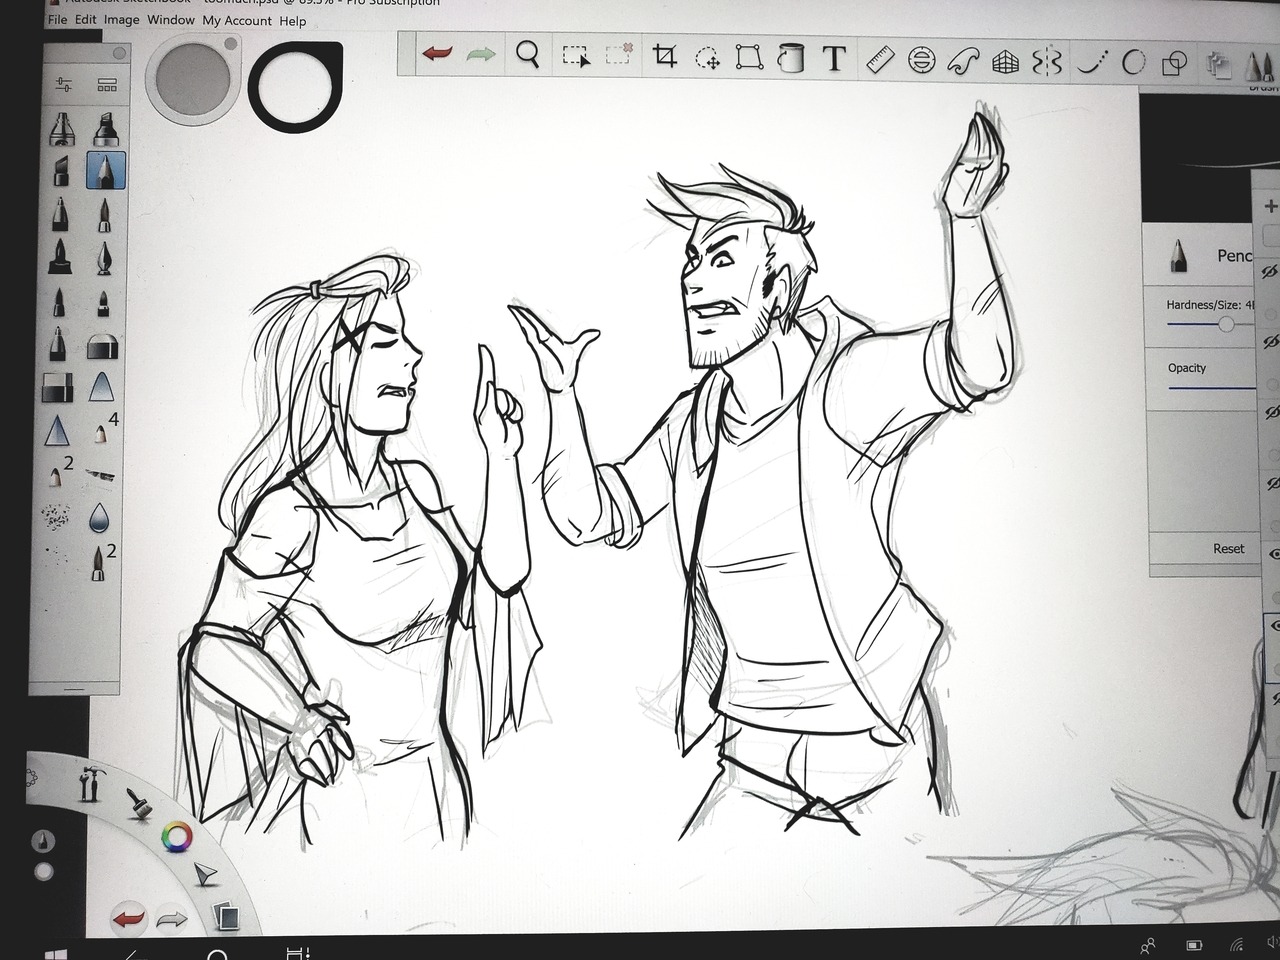Activate the Text tool

coord(834,59)
